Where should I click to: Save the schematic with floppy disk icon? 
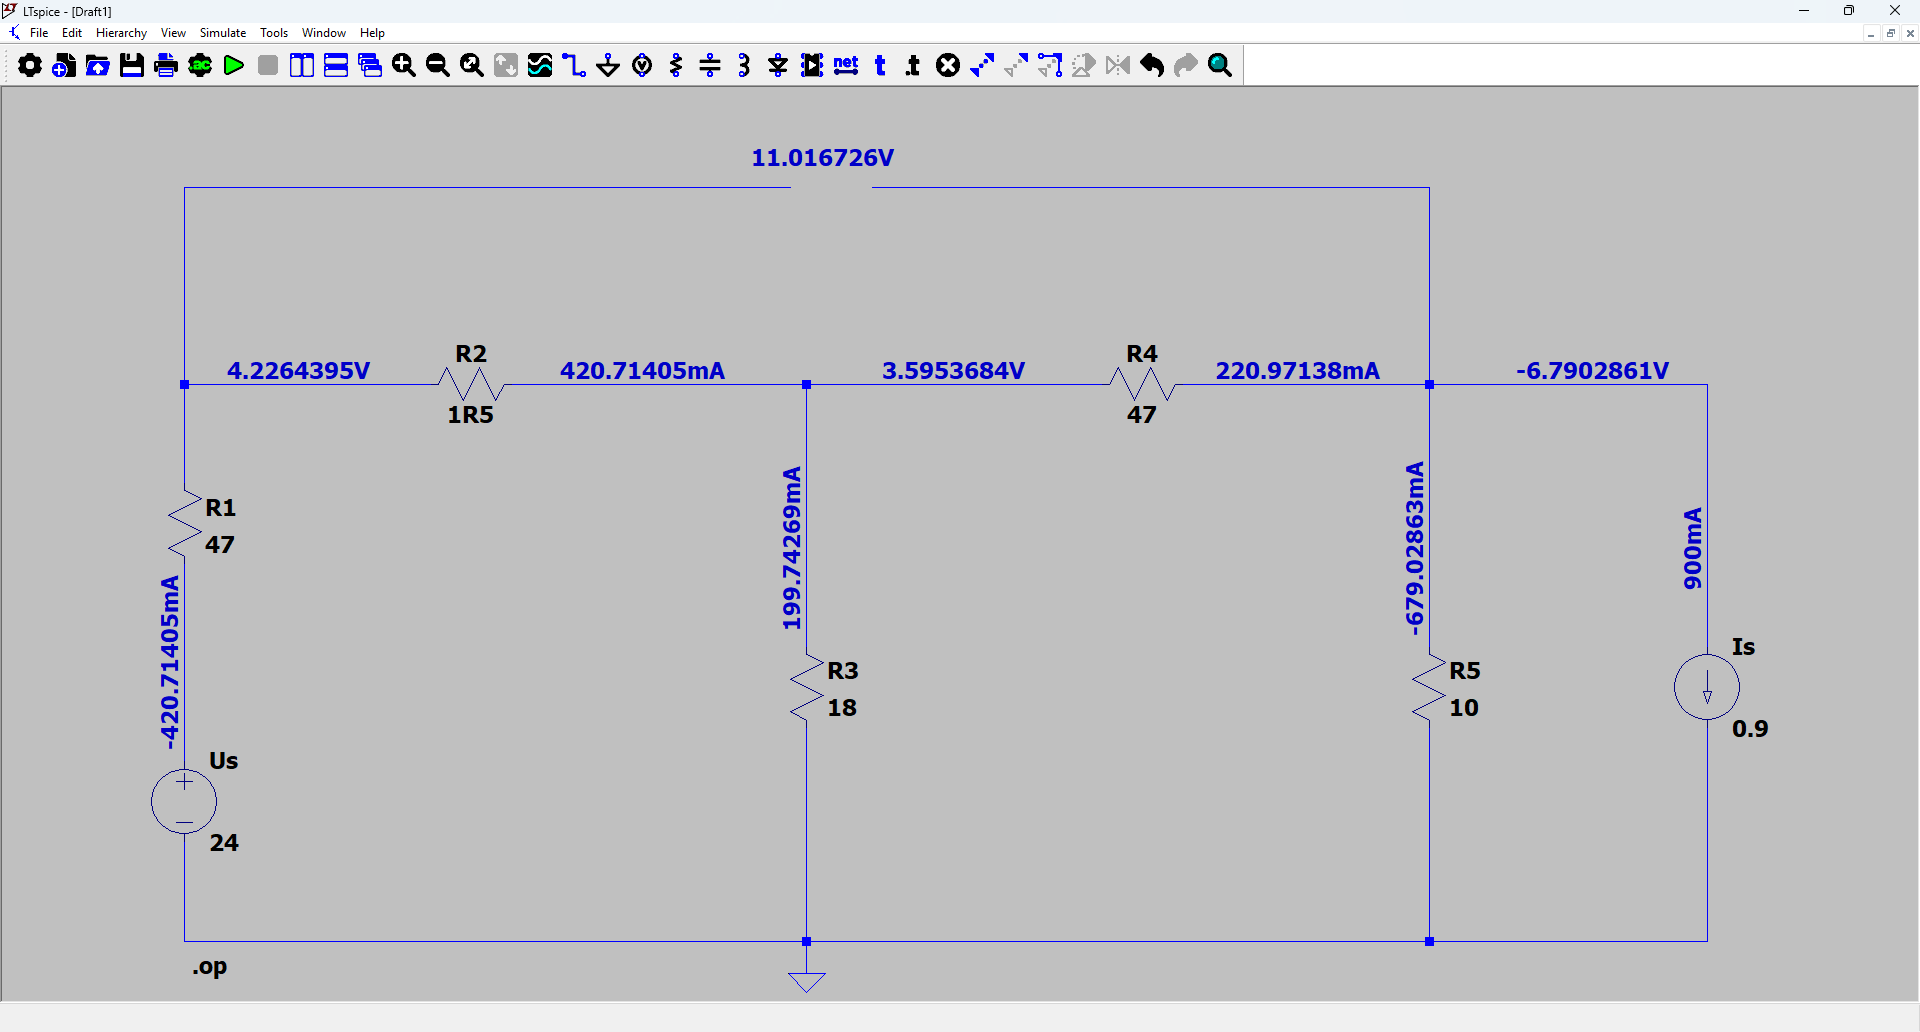[x=132, y=66]
